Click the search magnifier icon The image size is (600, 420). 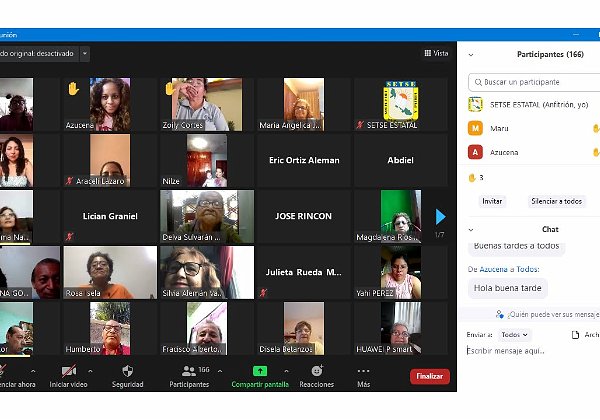(478, 82)
